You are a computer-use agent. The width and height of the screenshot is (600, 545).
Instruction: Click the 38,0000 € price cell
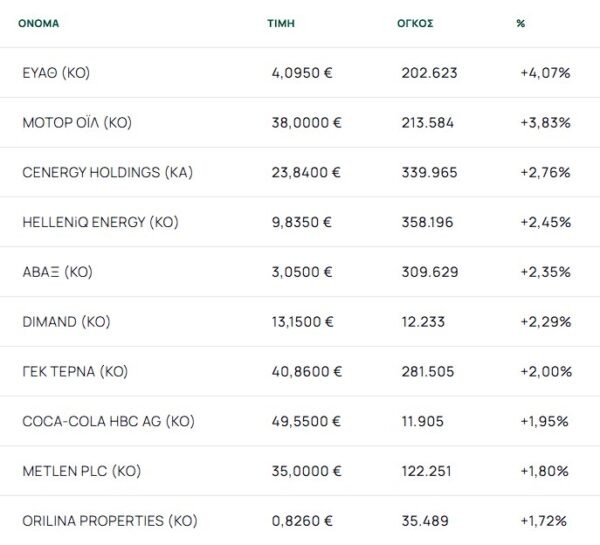pyautogui.click(x=307, y=123)
